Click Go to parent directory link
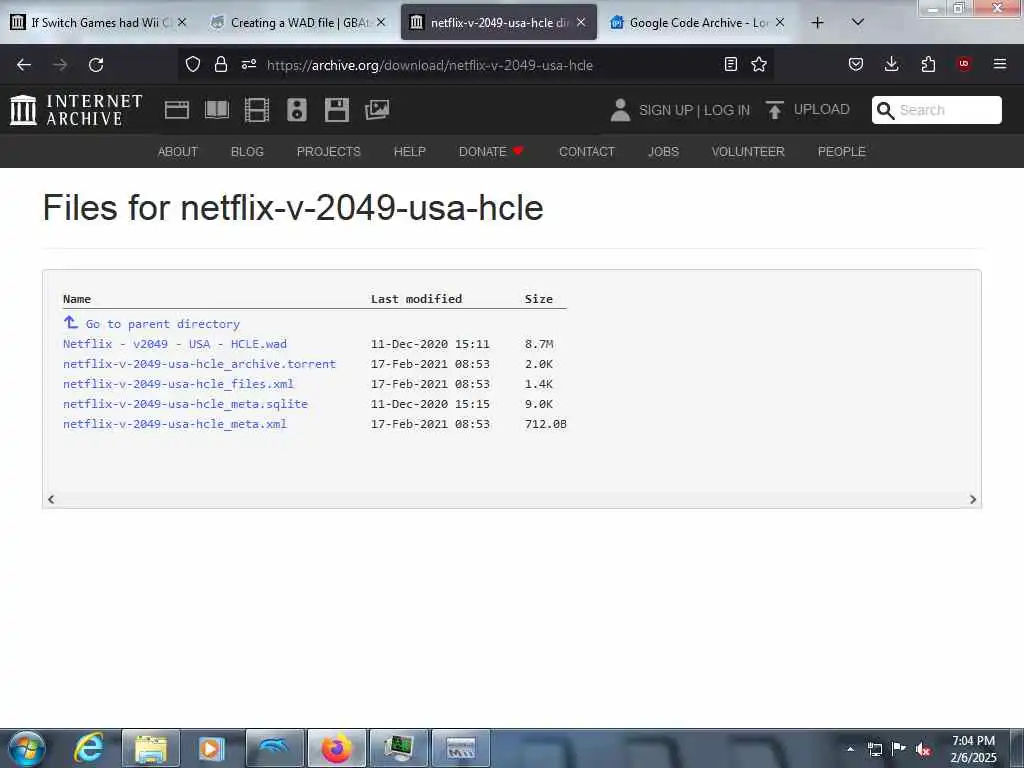 click(x=163, y=324)
